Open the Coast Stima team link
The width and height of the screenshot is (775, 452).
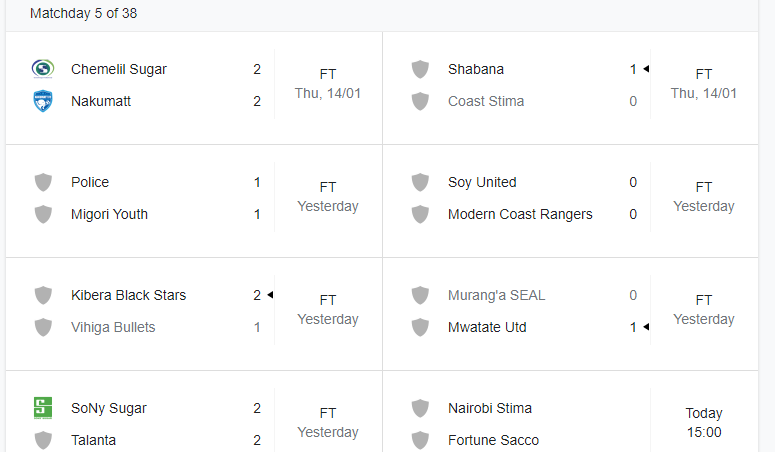point(486,101)
